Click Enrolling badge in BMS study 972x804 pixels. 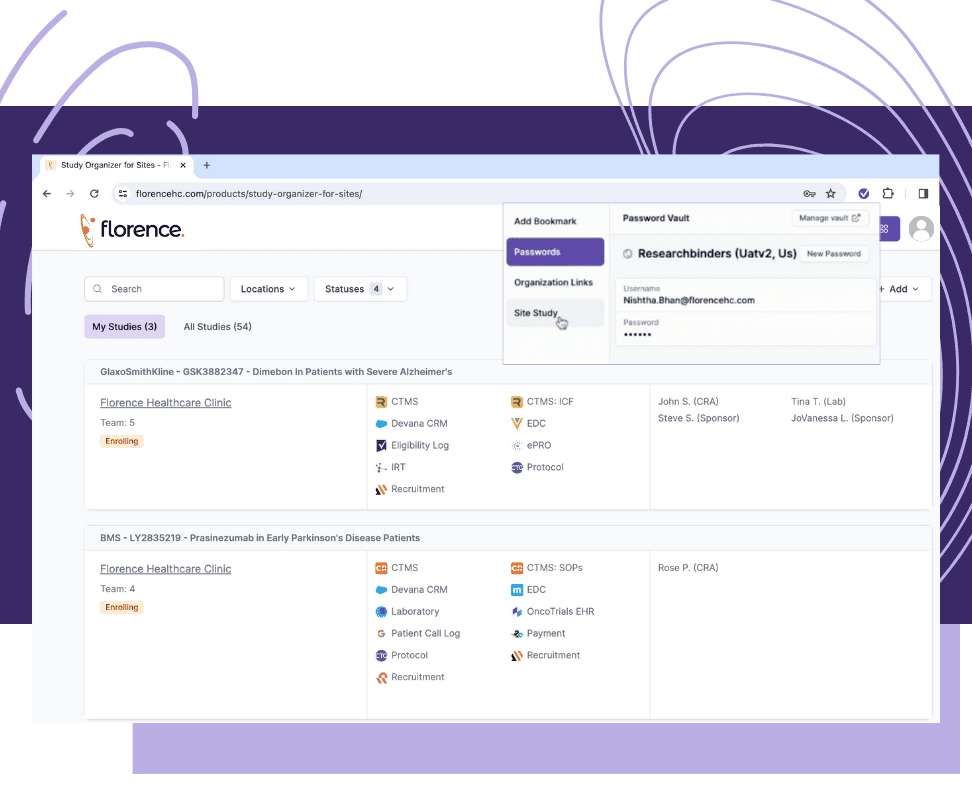[x=122, y=607]
